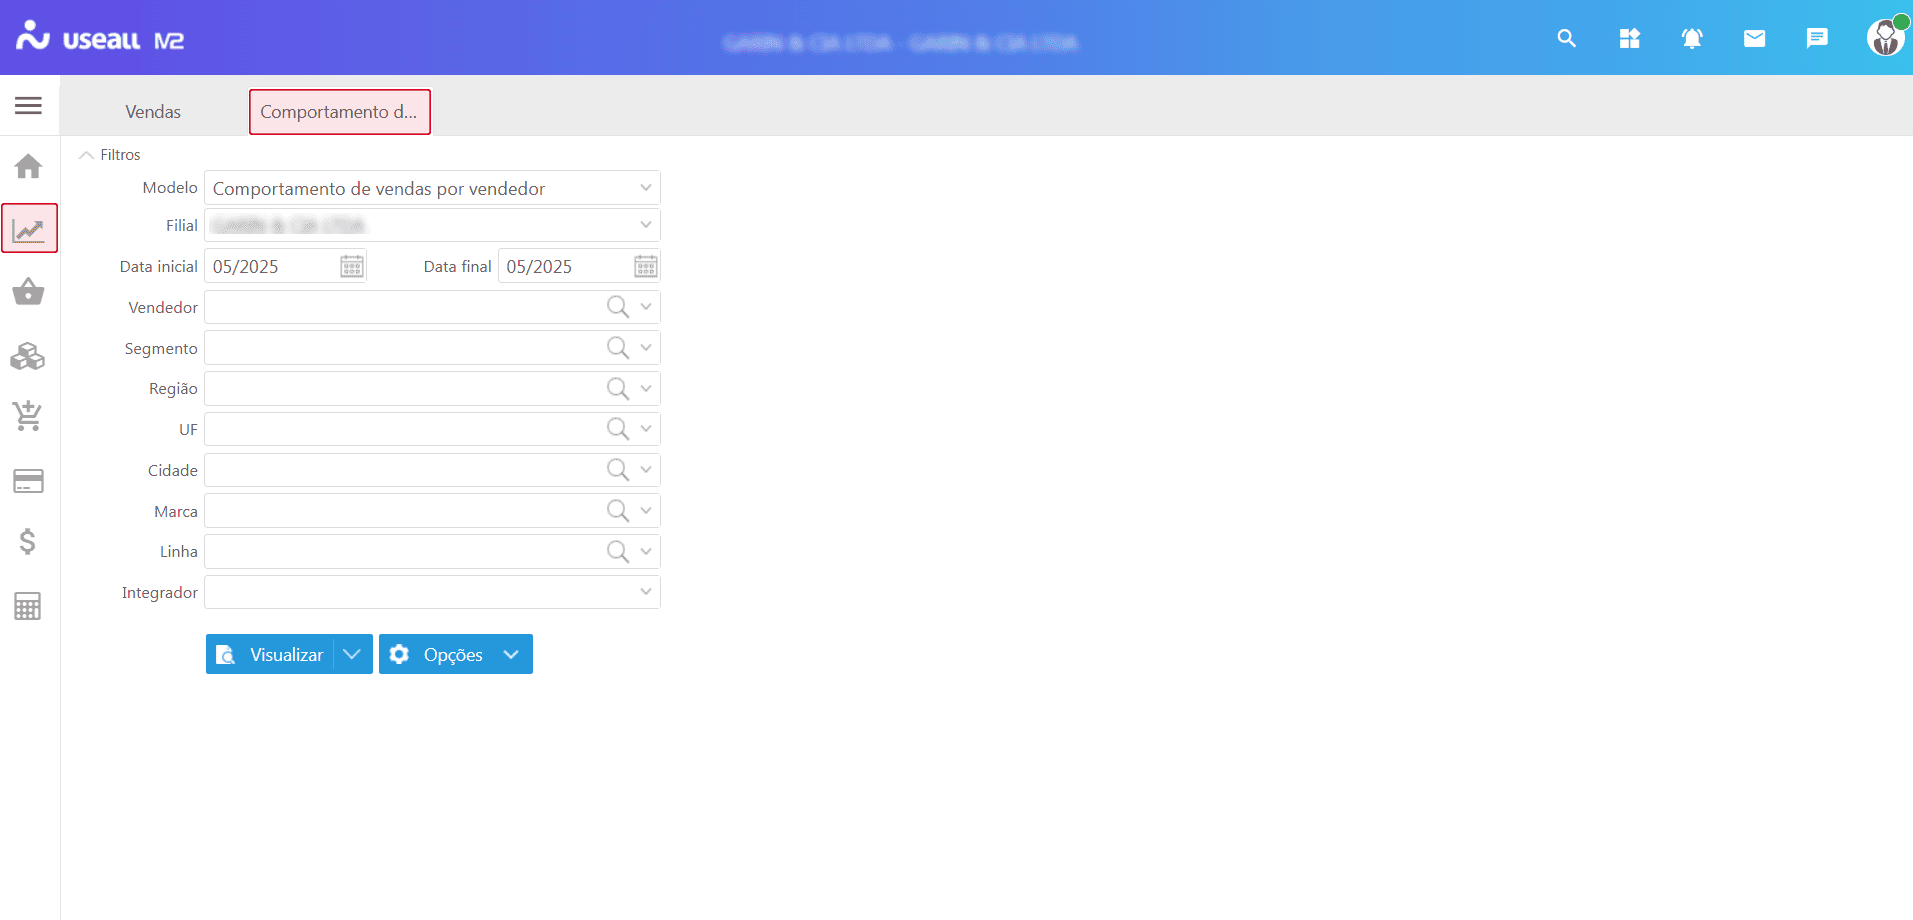Open the chat messages icon in header

pyautogui.click(x=1817, y=39)
